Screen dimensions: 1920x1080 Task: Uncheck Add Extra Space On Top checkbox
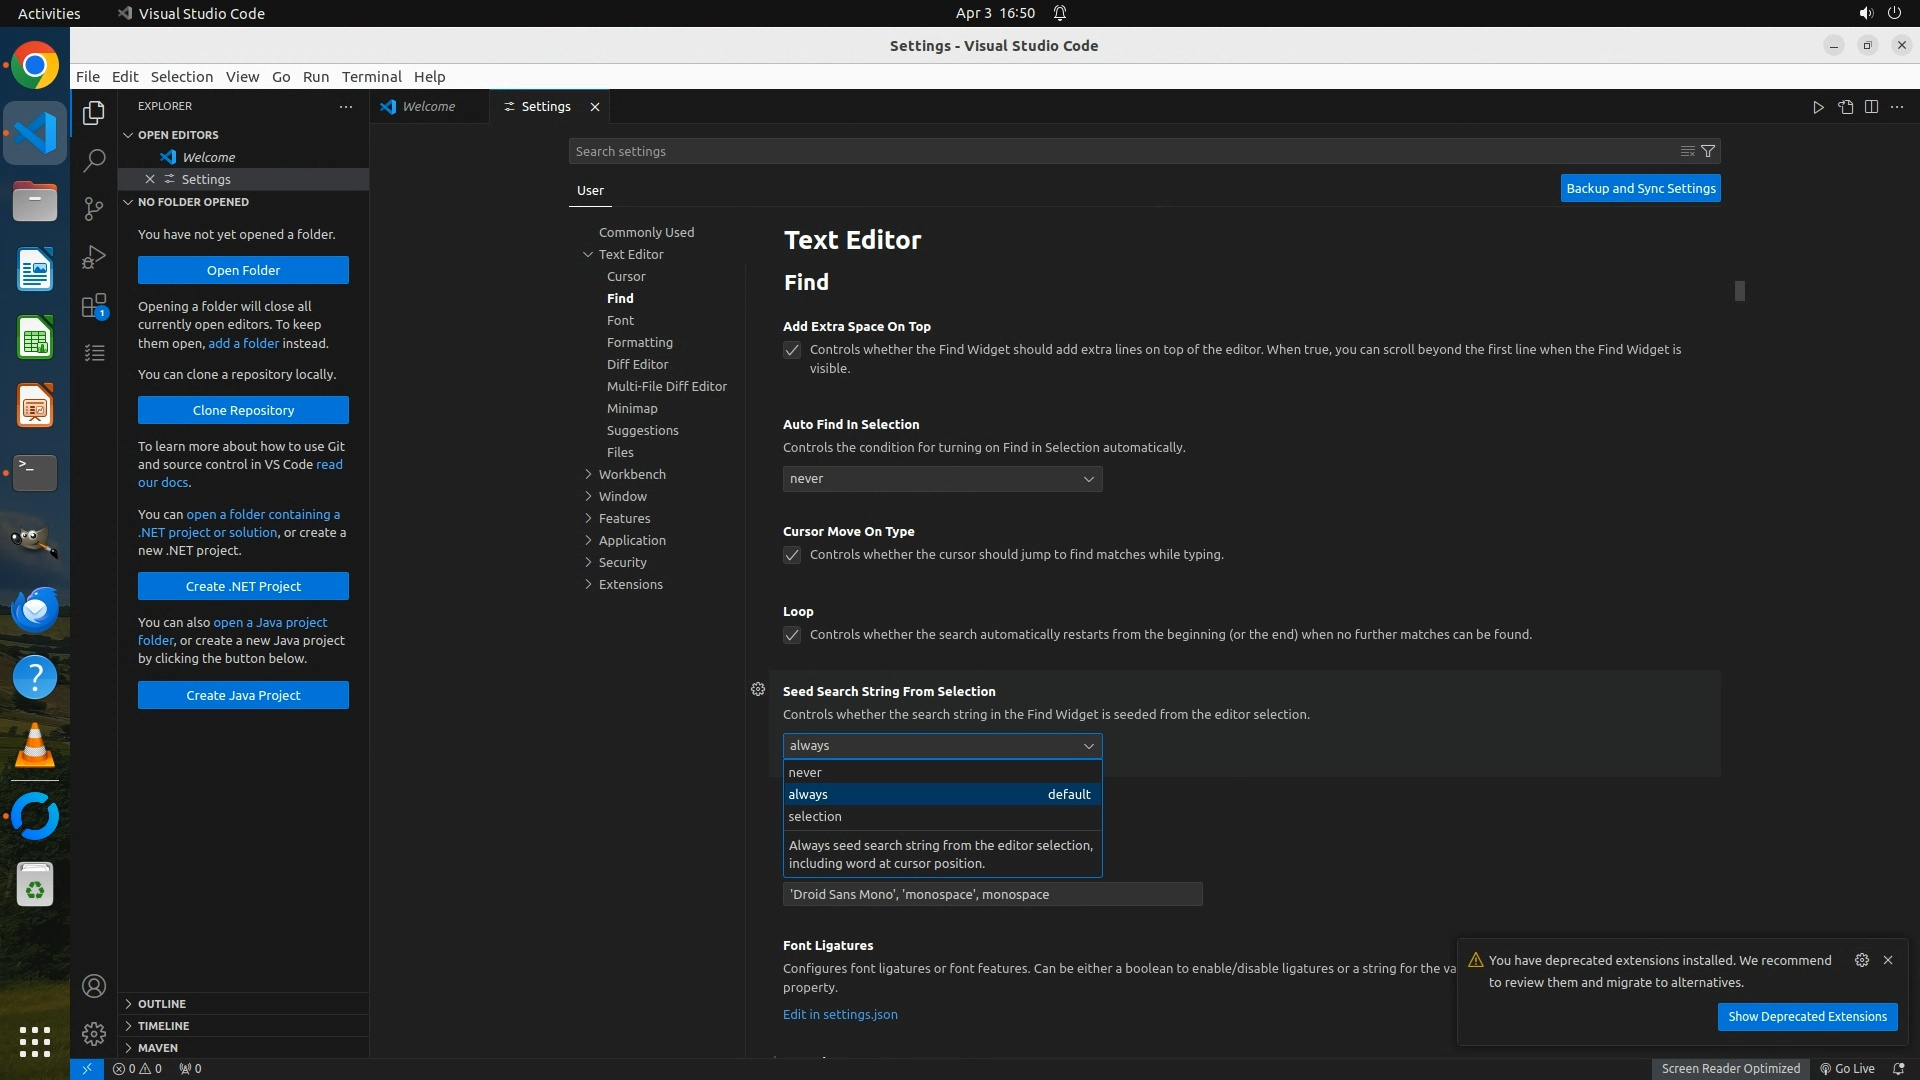pyautogui.click(x=792, y=350)
